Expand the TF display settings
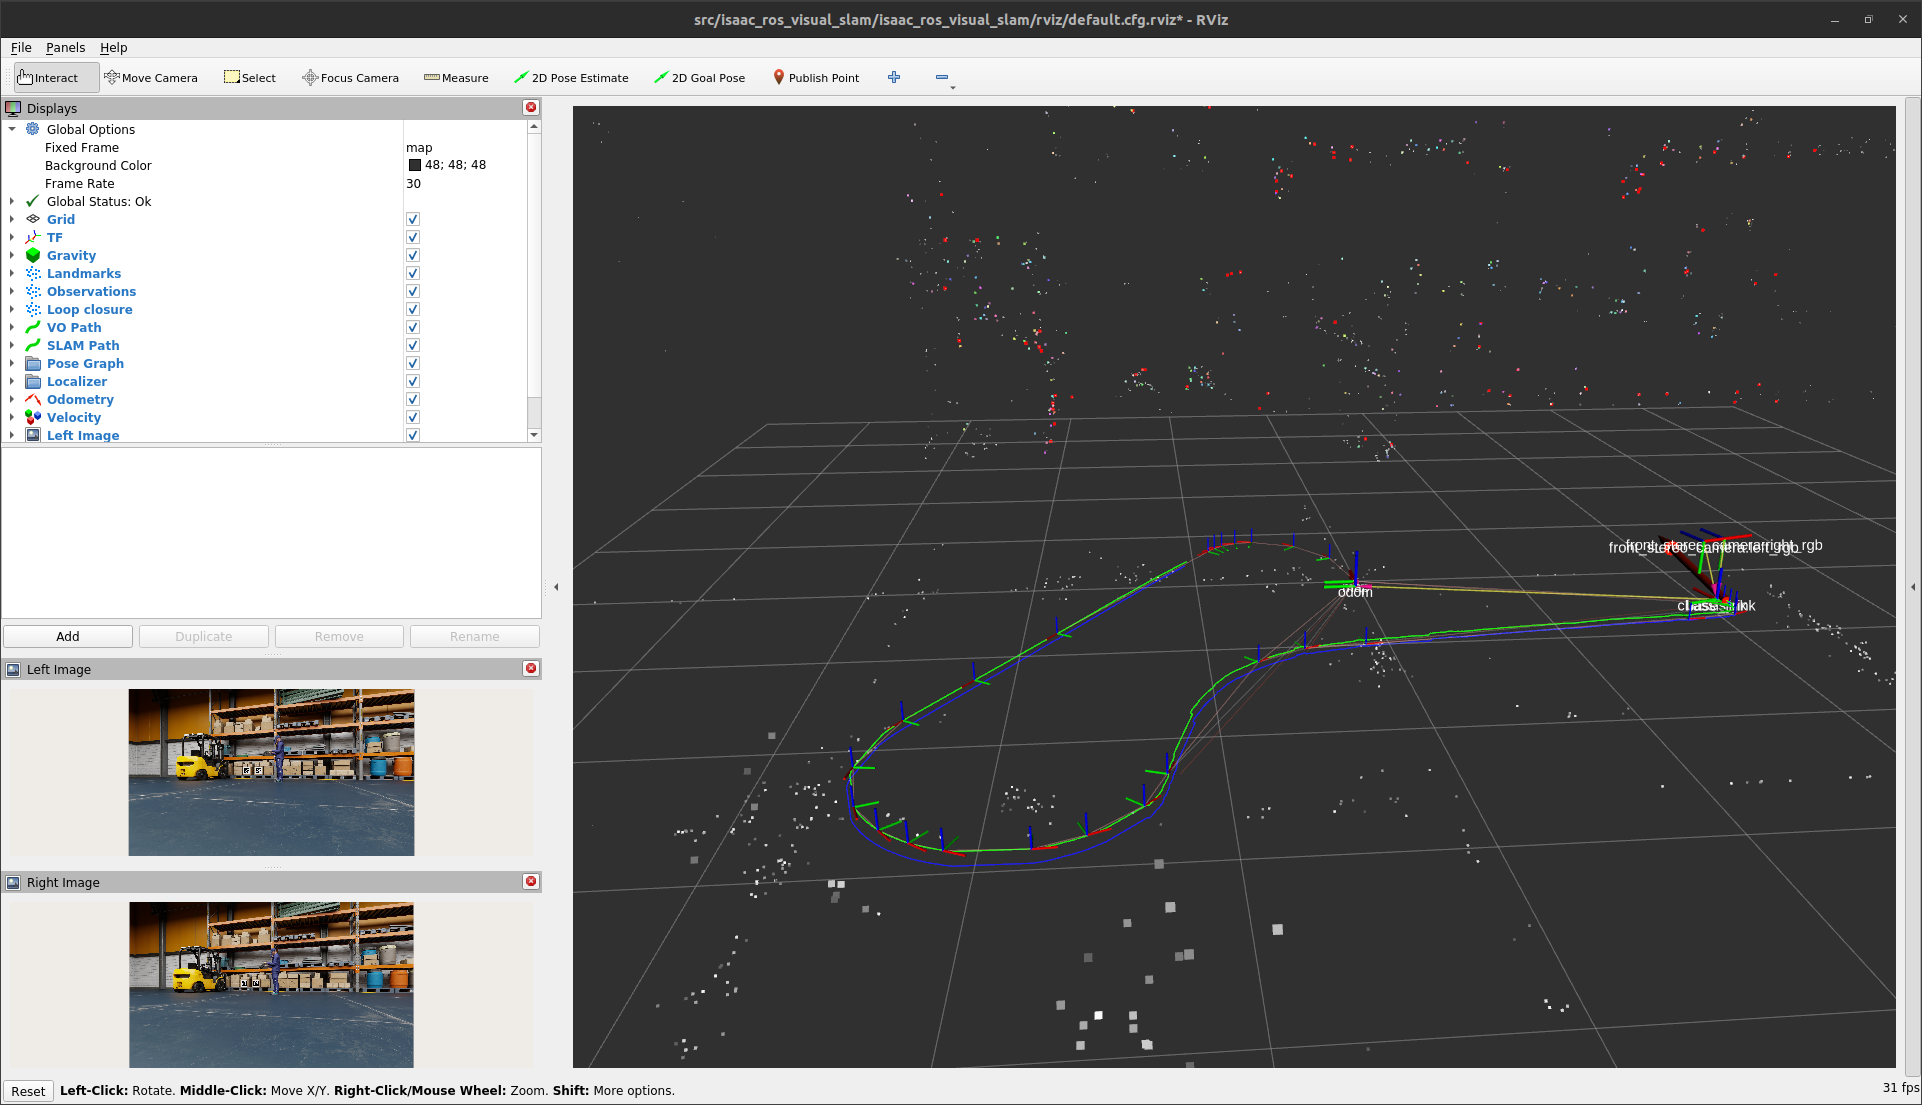 11,237
